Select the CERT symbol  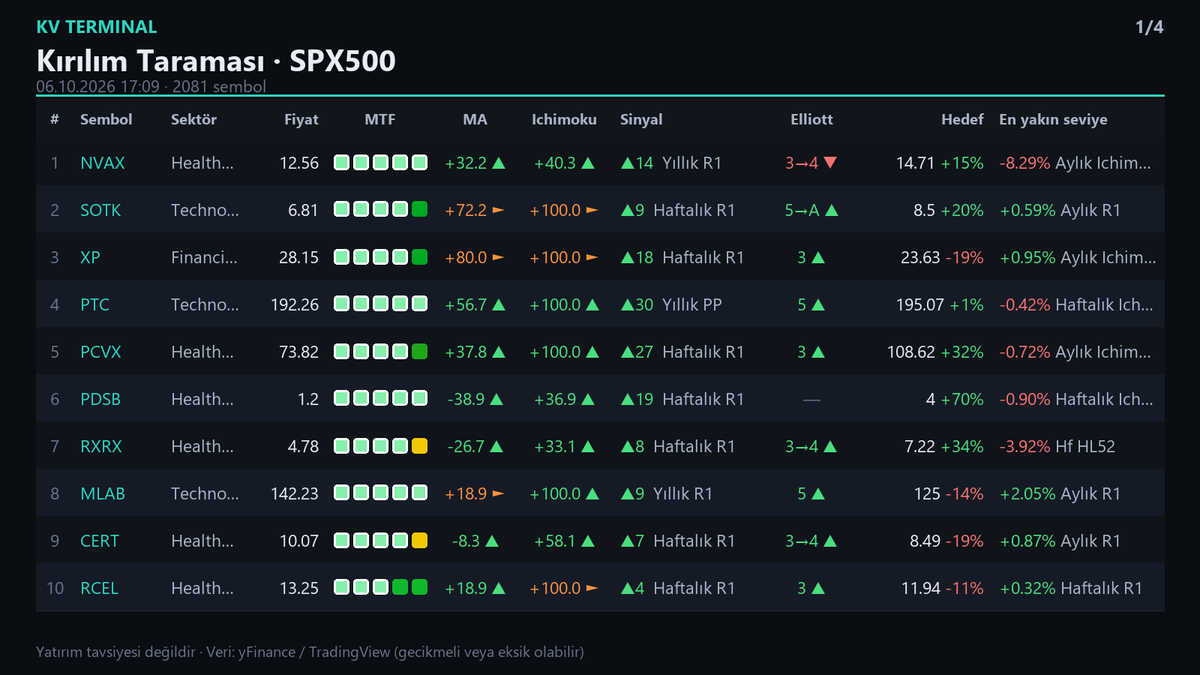point(99,541)
